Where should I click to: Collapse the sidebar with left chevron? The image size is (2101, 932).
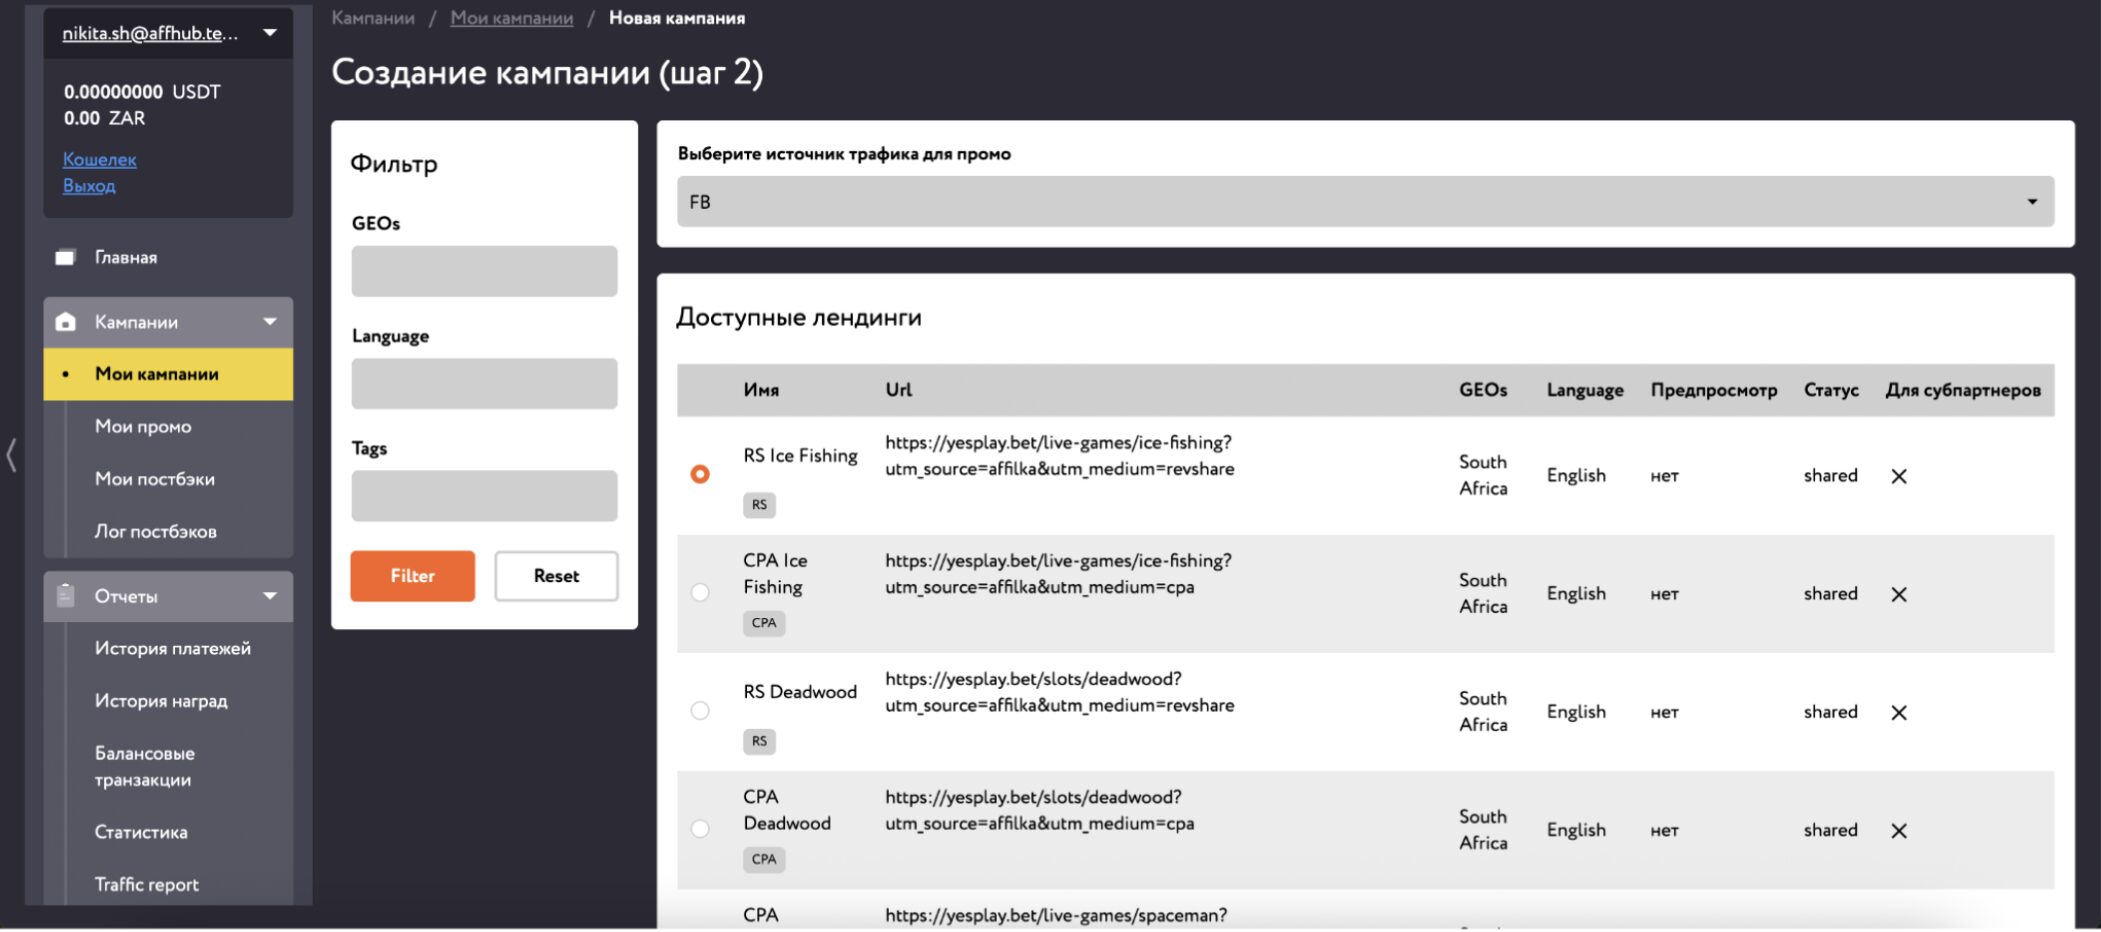tap(11, 455)
